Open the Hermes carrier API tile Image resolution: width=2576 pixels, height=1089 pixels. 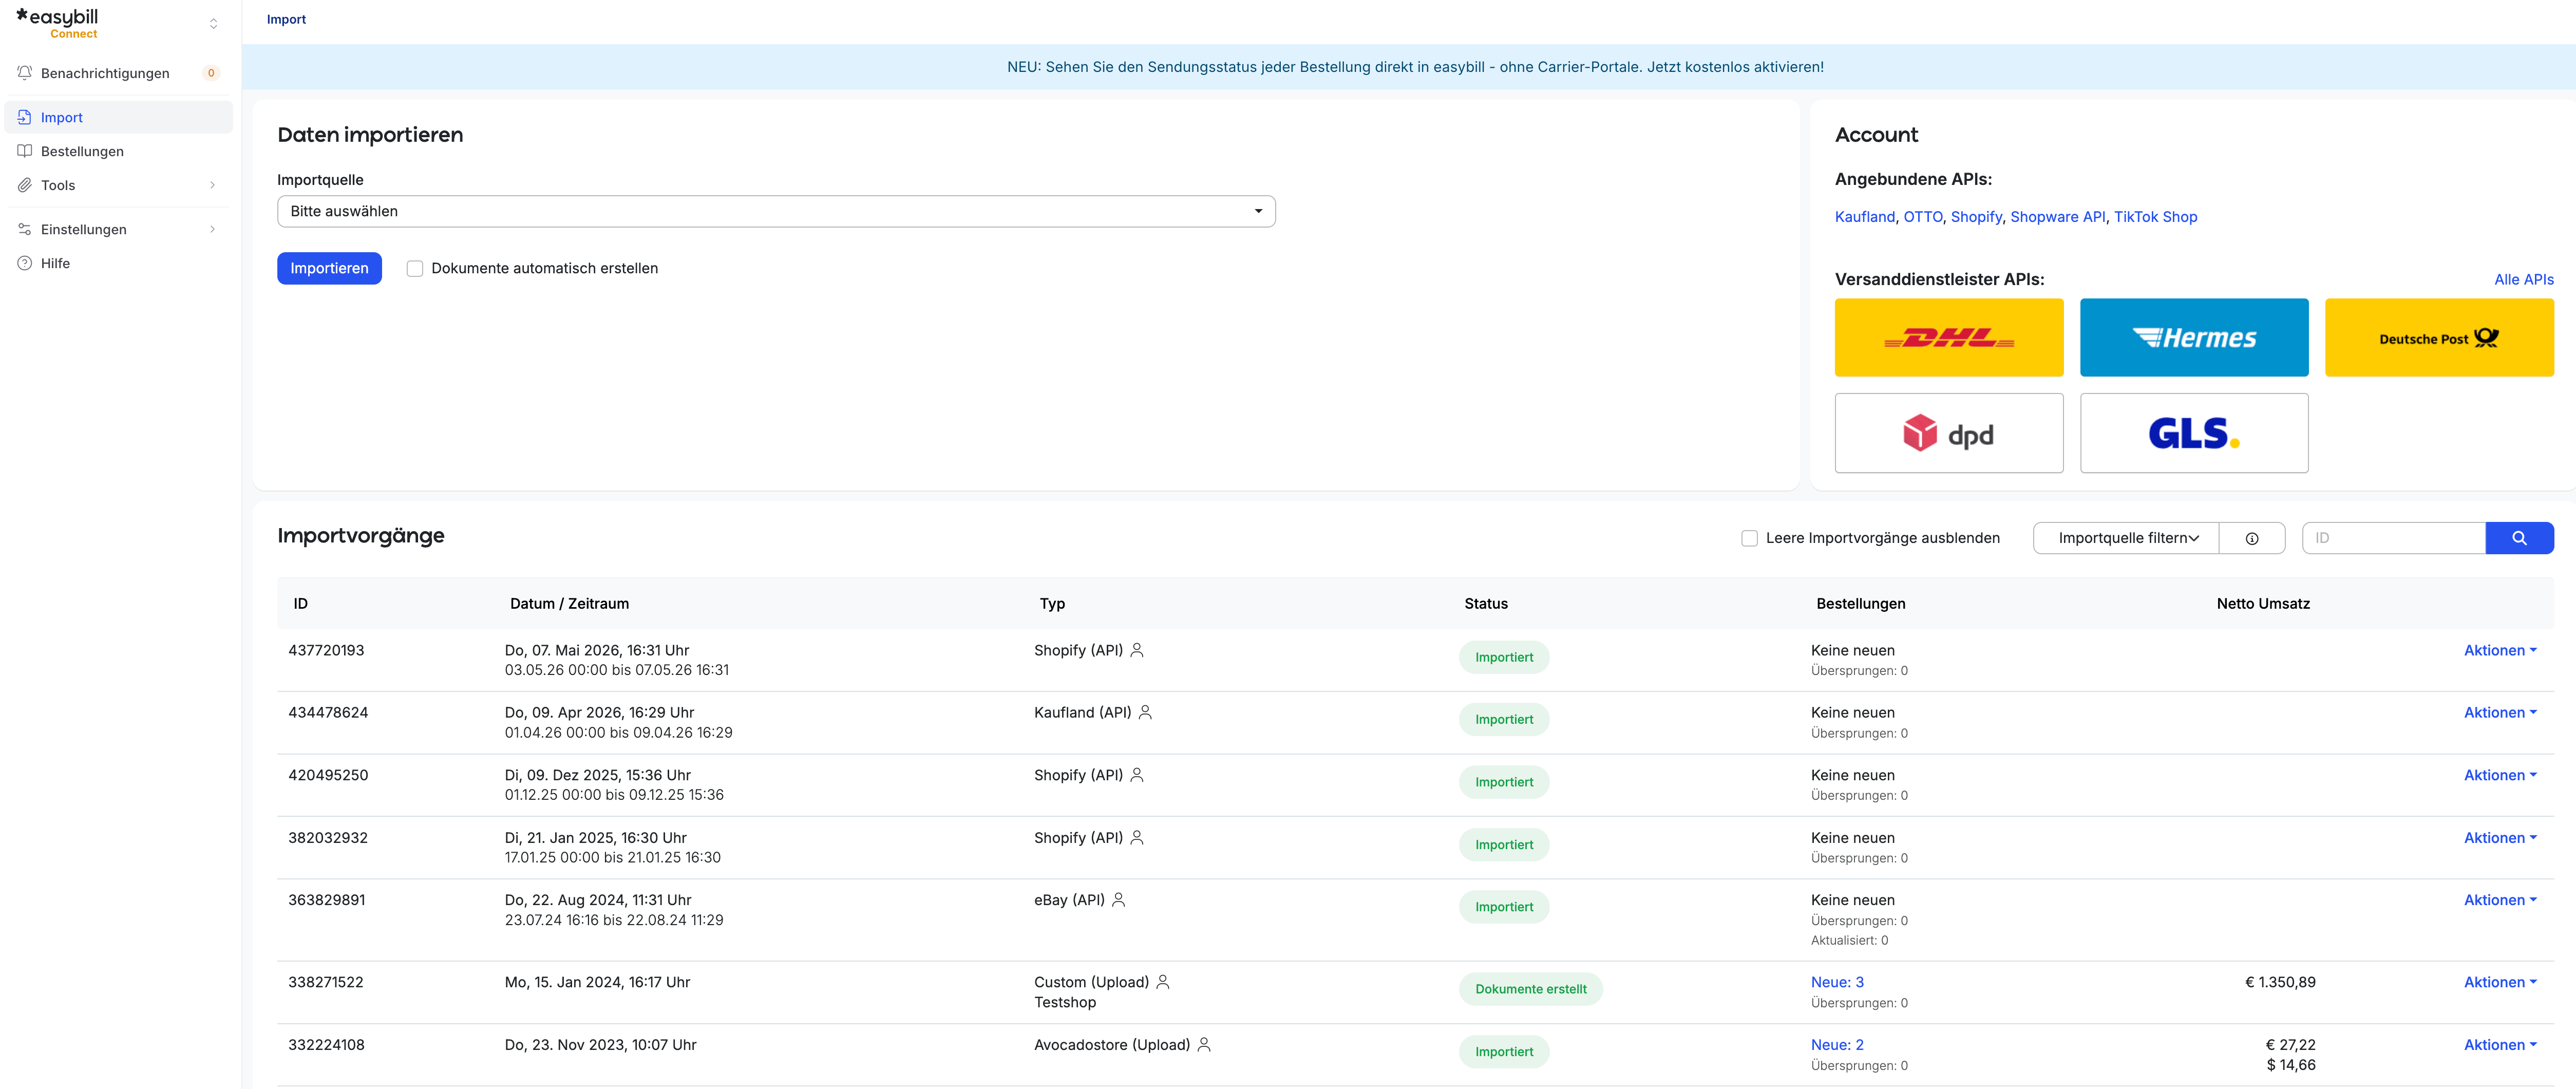click(2194, 337)
